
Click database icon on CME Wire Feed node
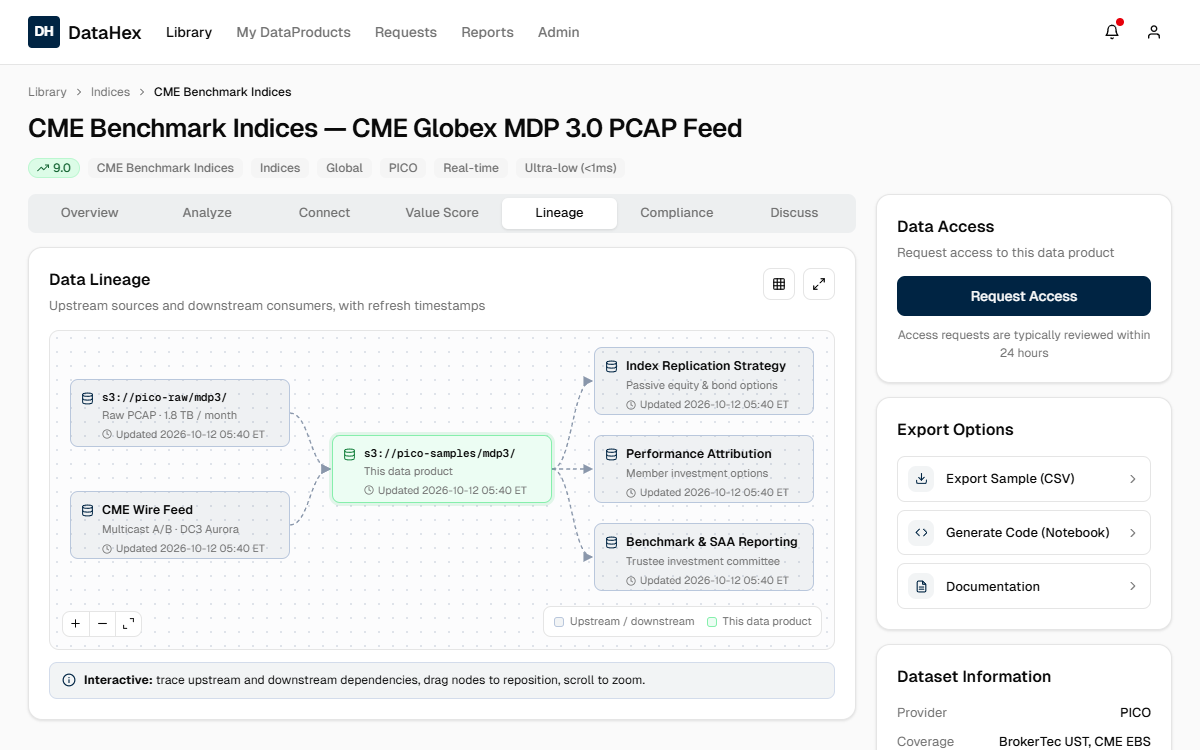coord(87,510)
